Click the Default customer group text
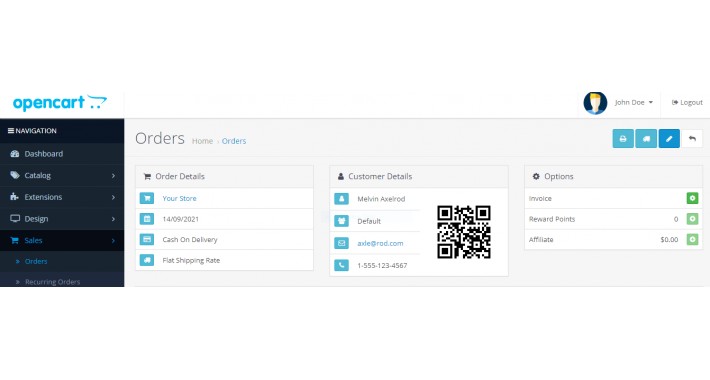This screenshot has width=710, height=380. coord(369,221)
